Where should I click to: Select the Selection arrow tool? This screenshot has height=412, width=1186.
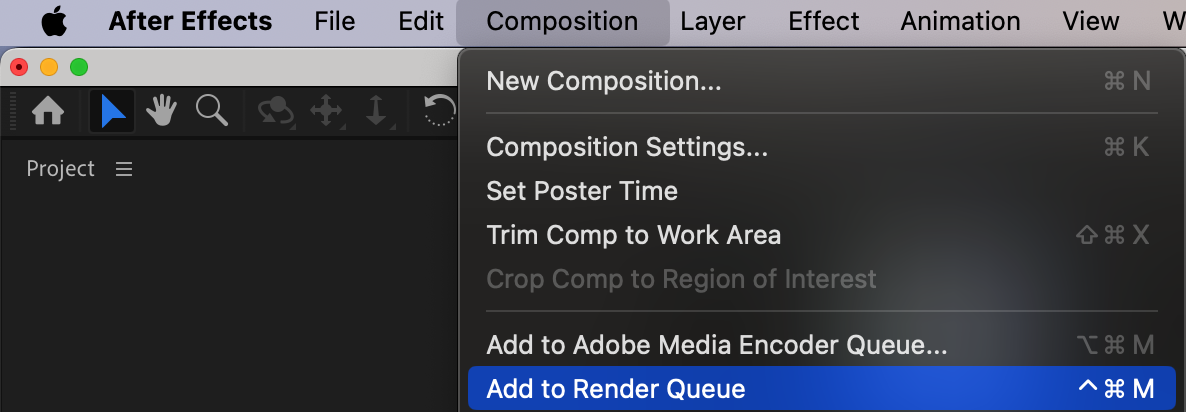tap(112, 111)
